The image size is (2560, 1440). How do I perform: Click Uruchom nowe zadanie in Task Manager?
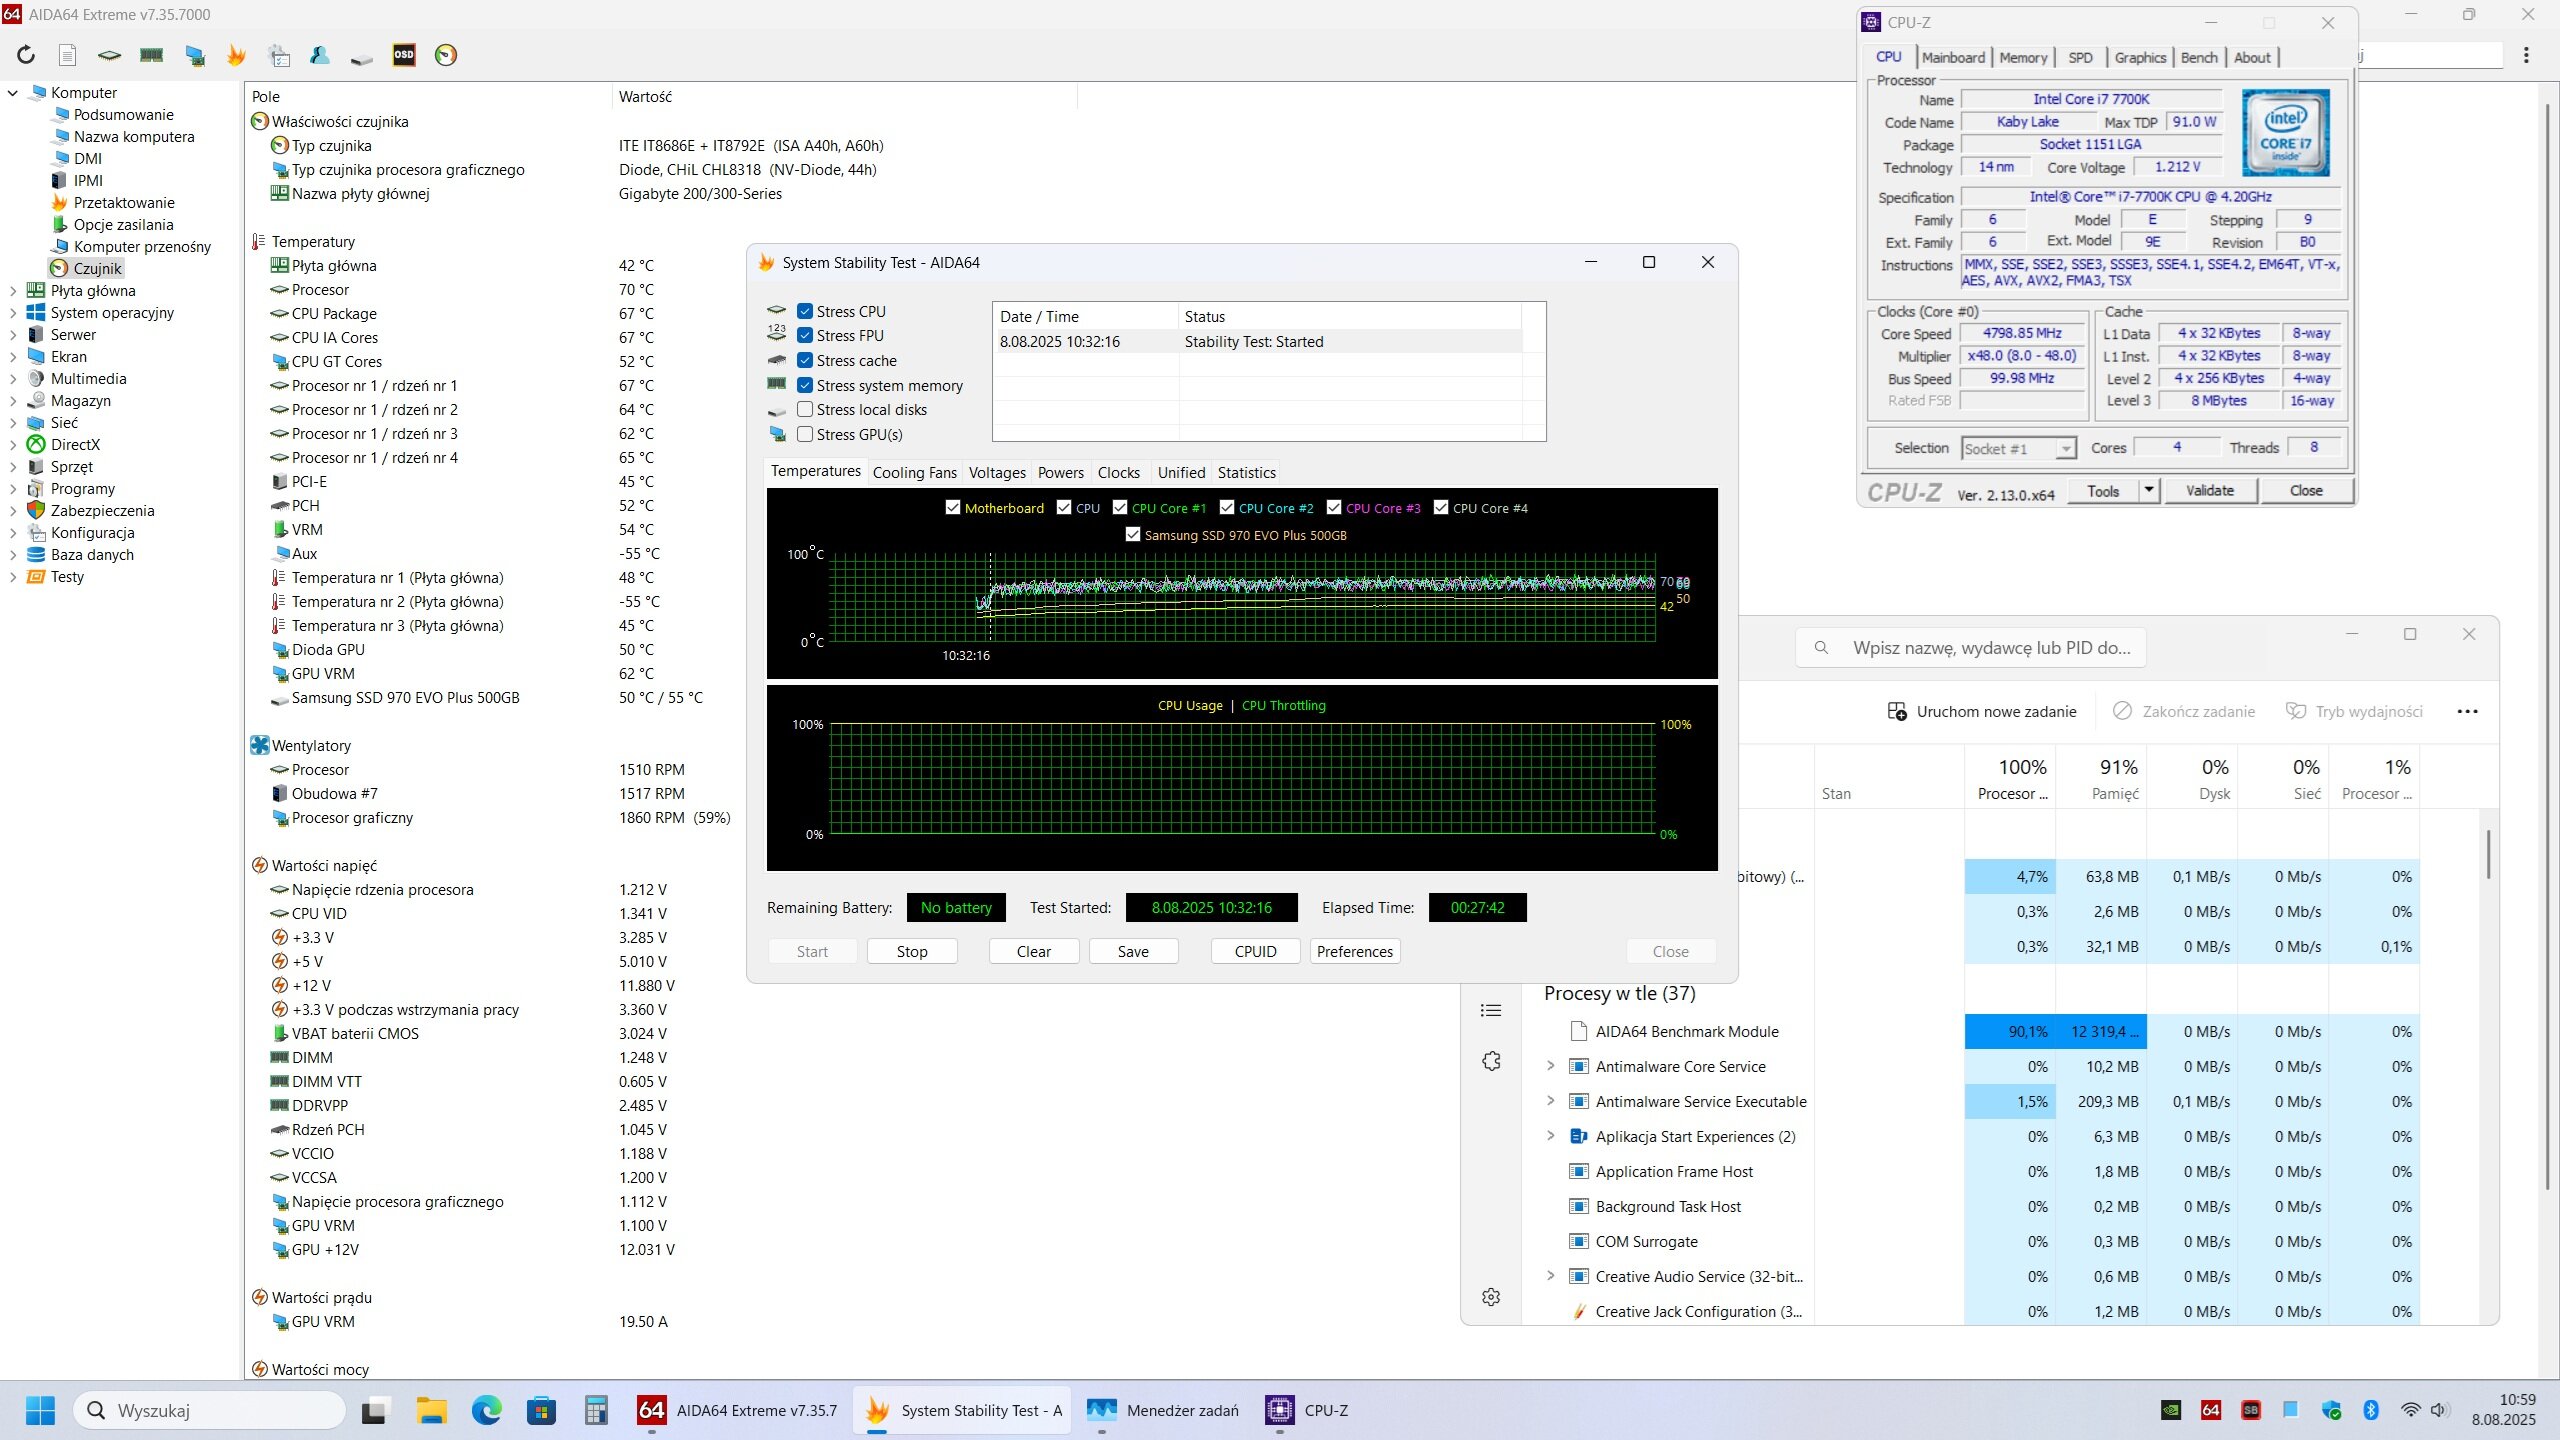click(x=1981, y=711)
